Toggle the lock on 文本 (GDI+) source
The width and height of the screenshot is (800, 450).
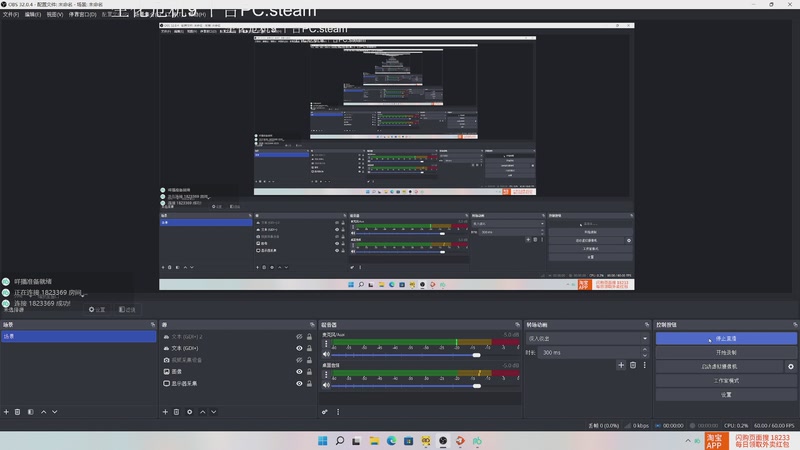click(x=309, y=348)
